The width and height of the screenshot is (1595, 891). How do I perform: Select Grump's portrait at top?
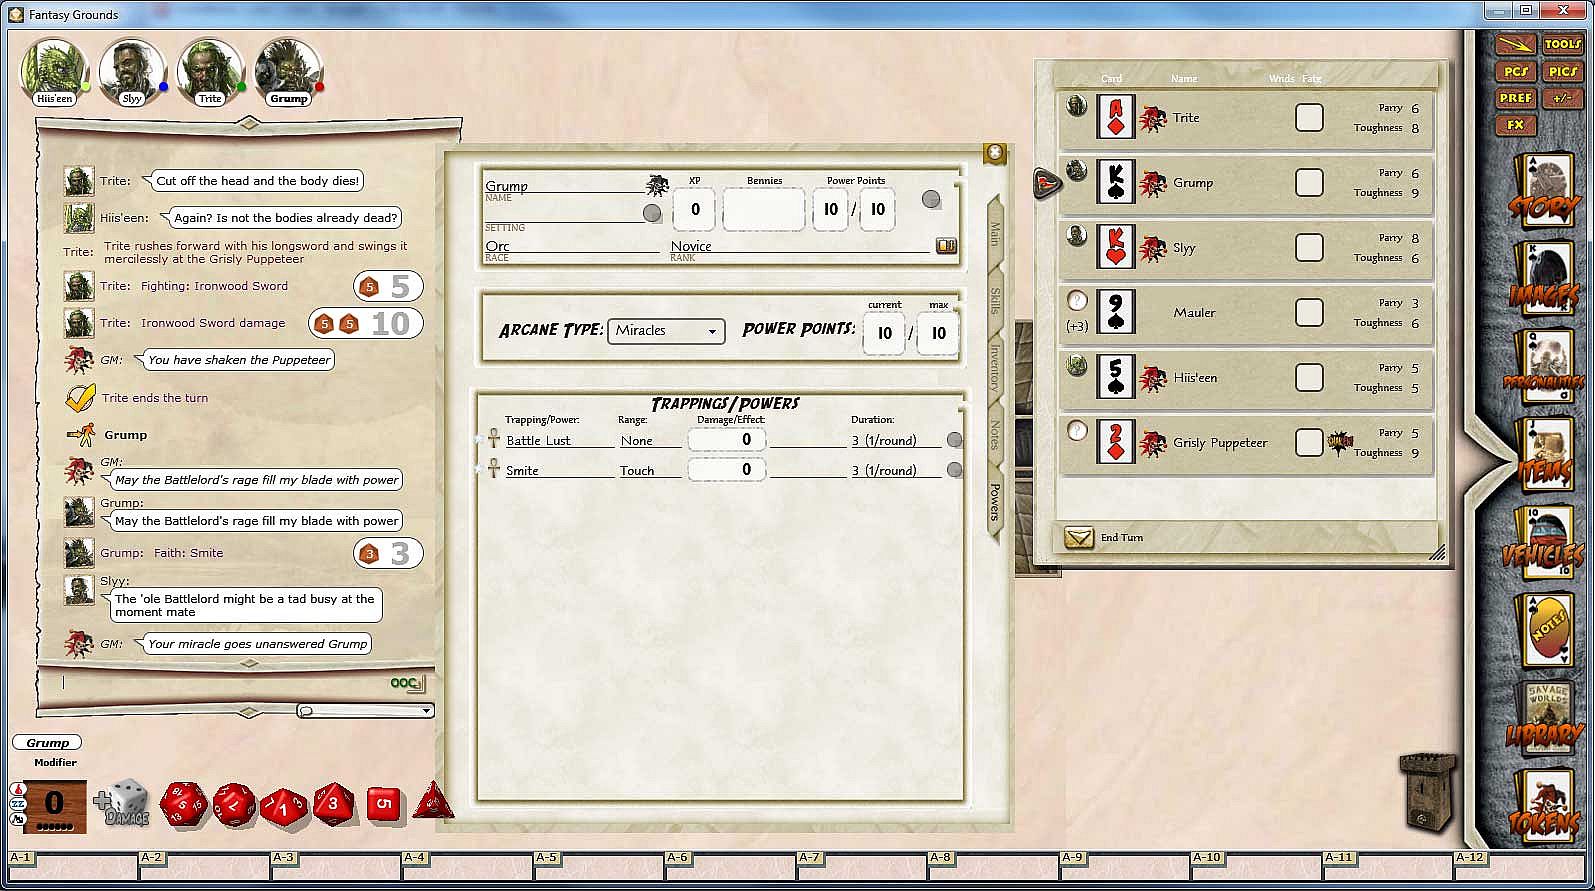tap(288, 71)
